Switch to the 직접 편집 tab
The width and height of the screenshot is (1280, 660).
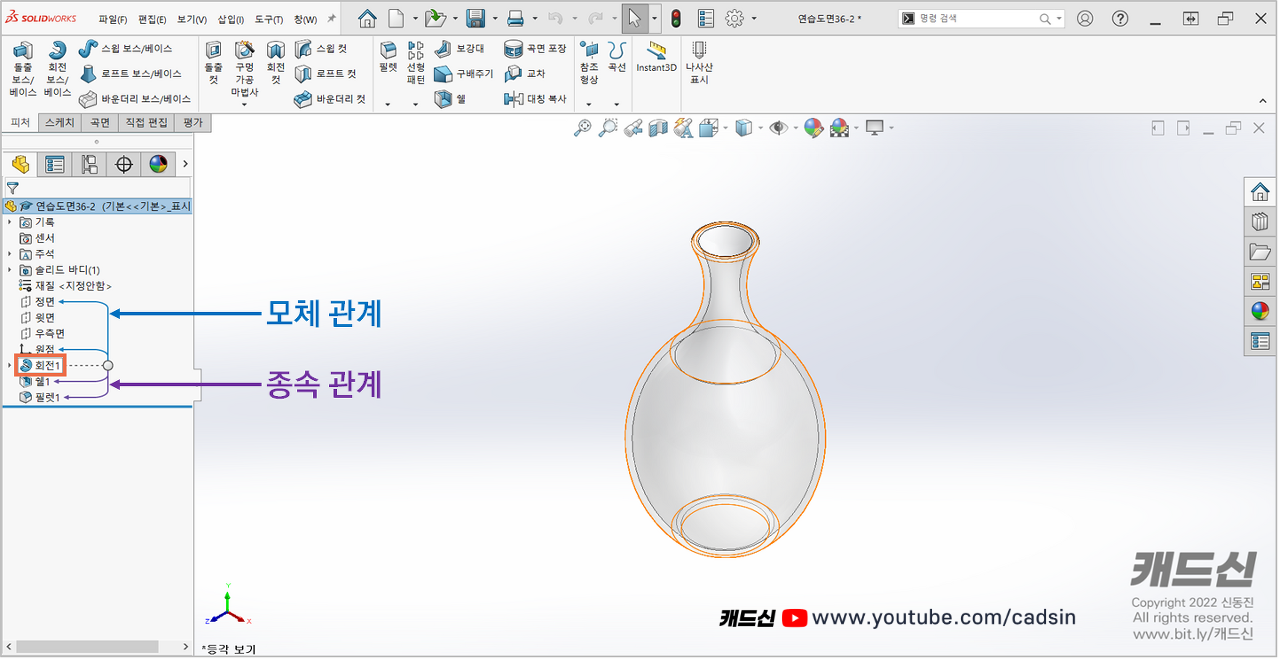pyautogui.click(x=146, y=123)
